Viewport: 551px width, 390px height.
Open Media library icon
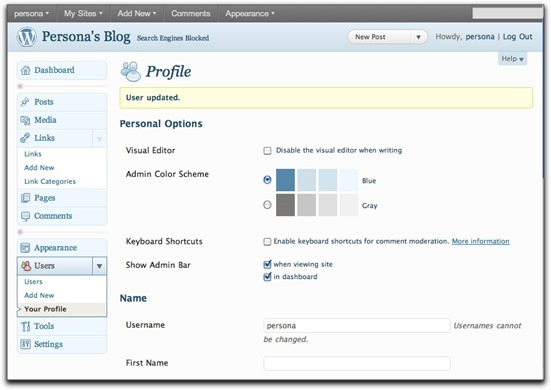pyautogui.click(x=25, y=120)
